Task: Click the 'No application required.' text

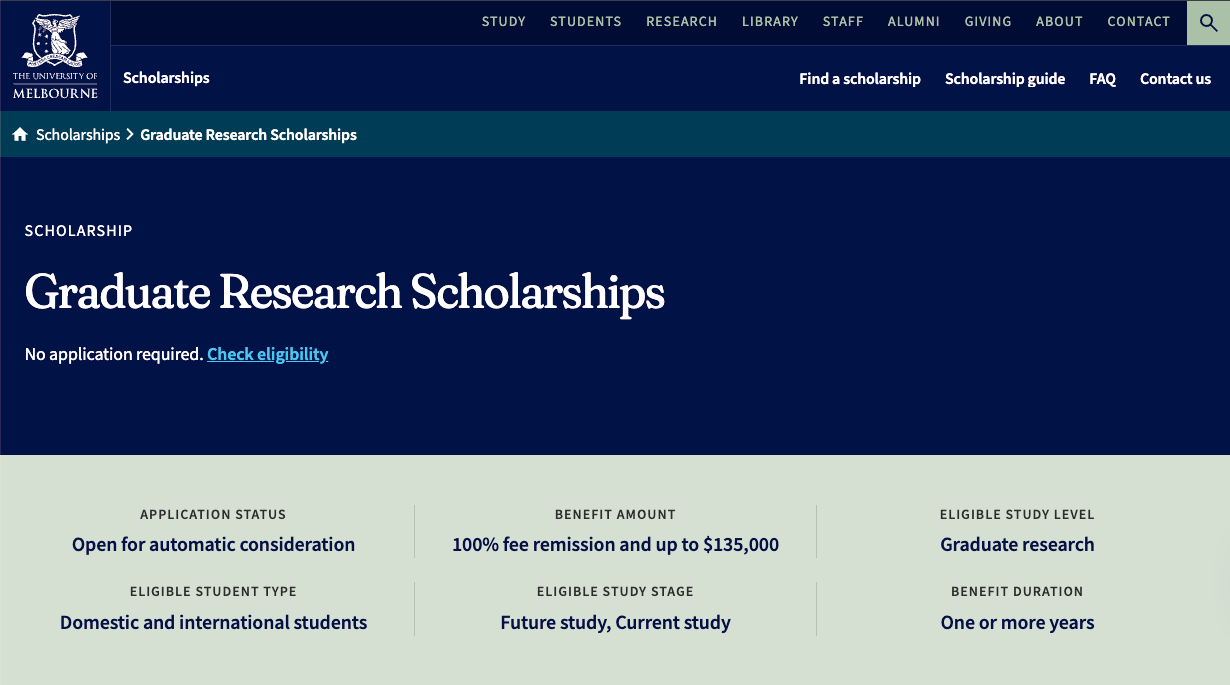Action: tap(114, 354)
